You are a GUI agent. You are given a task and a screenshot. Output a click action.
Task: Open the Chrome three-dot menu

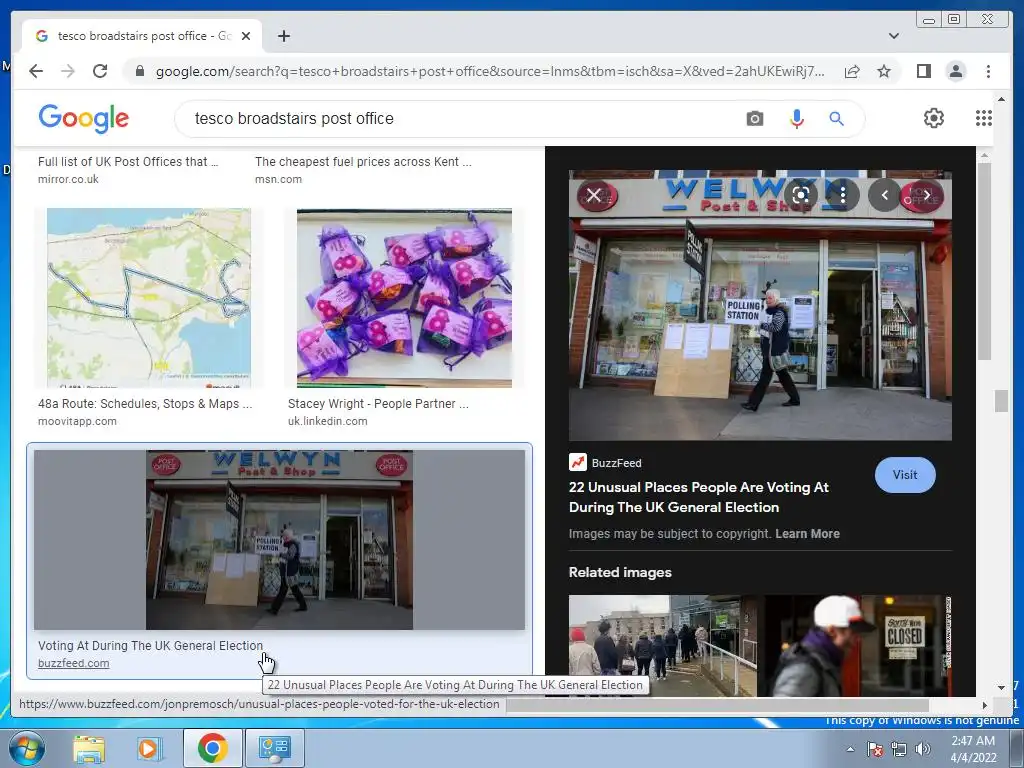988,71
